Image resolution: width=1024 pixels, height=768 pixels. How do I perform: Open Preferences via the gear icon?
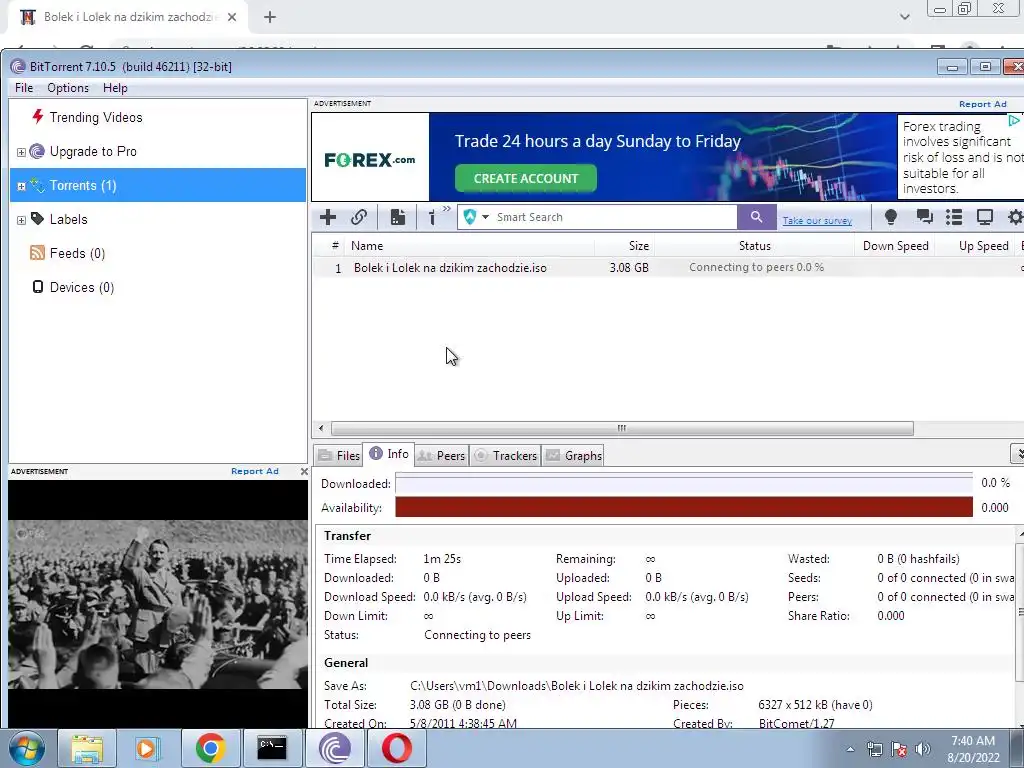coord(1016,217)
